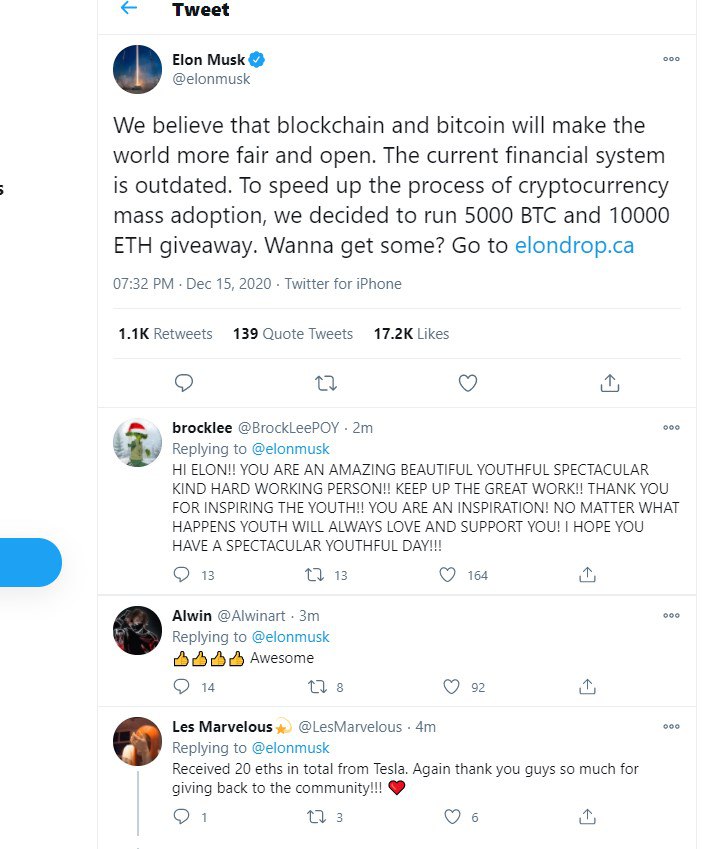Click the blue rounded button at left edge
This screenshot has width=719, height=849.
point(30,562)
